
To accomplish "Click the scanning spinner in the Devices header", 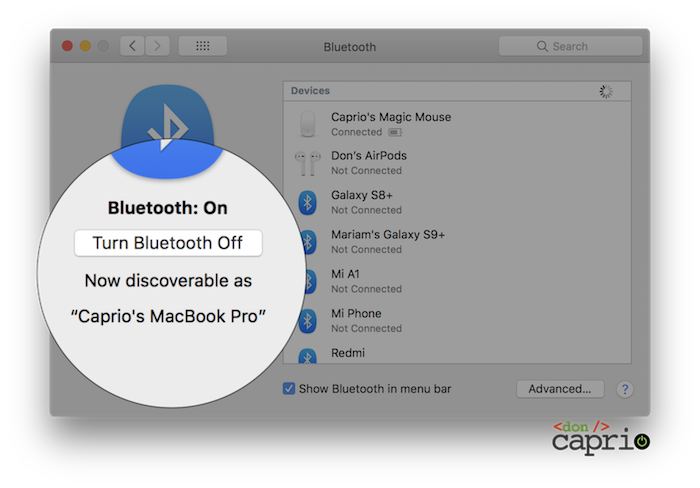I will pyautogui.click(x=606, y=91).
